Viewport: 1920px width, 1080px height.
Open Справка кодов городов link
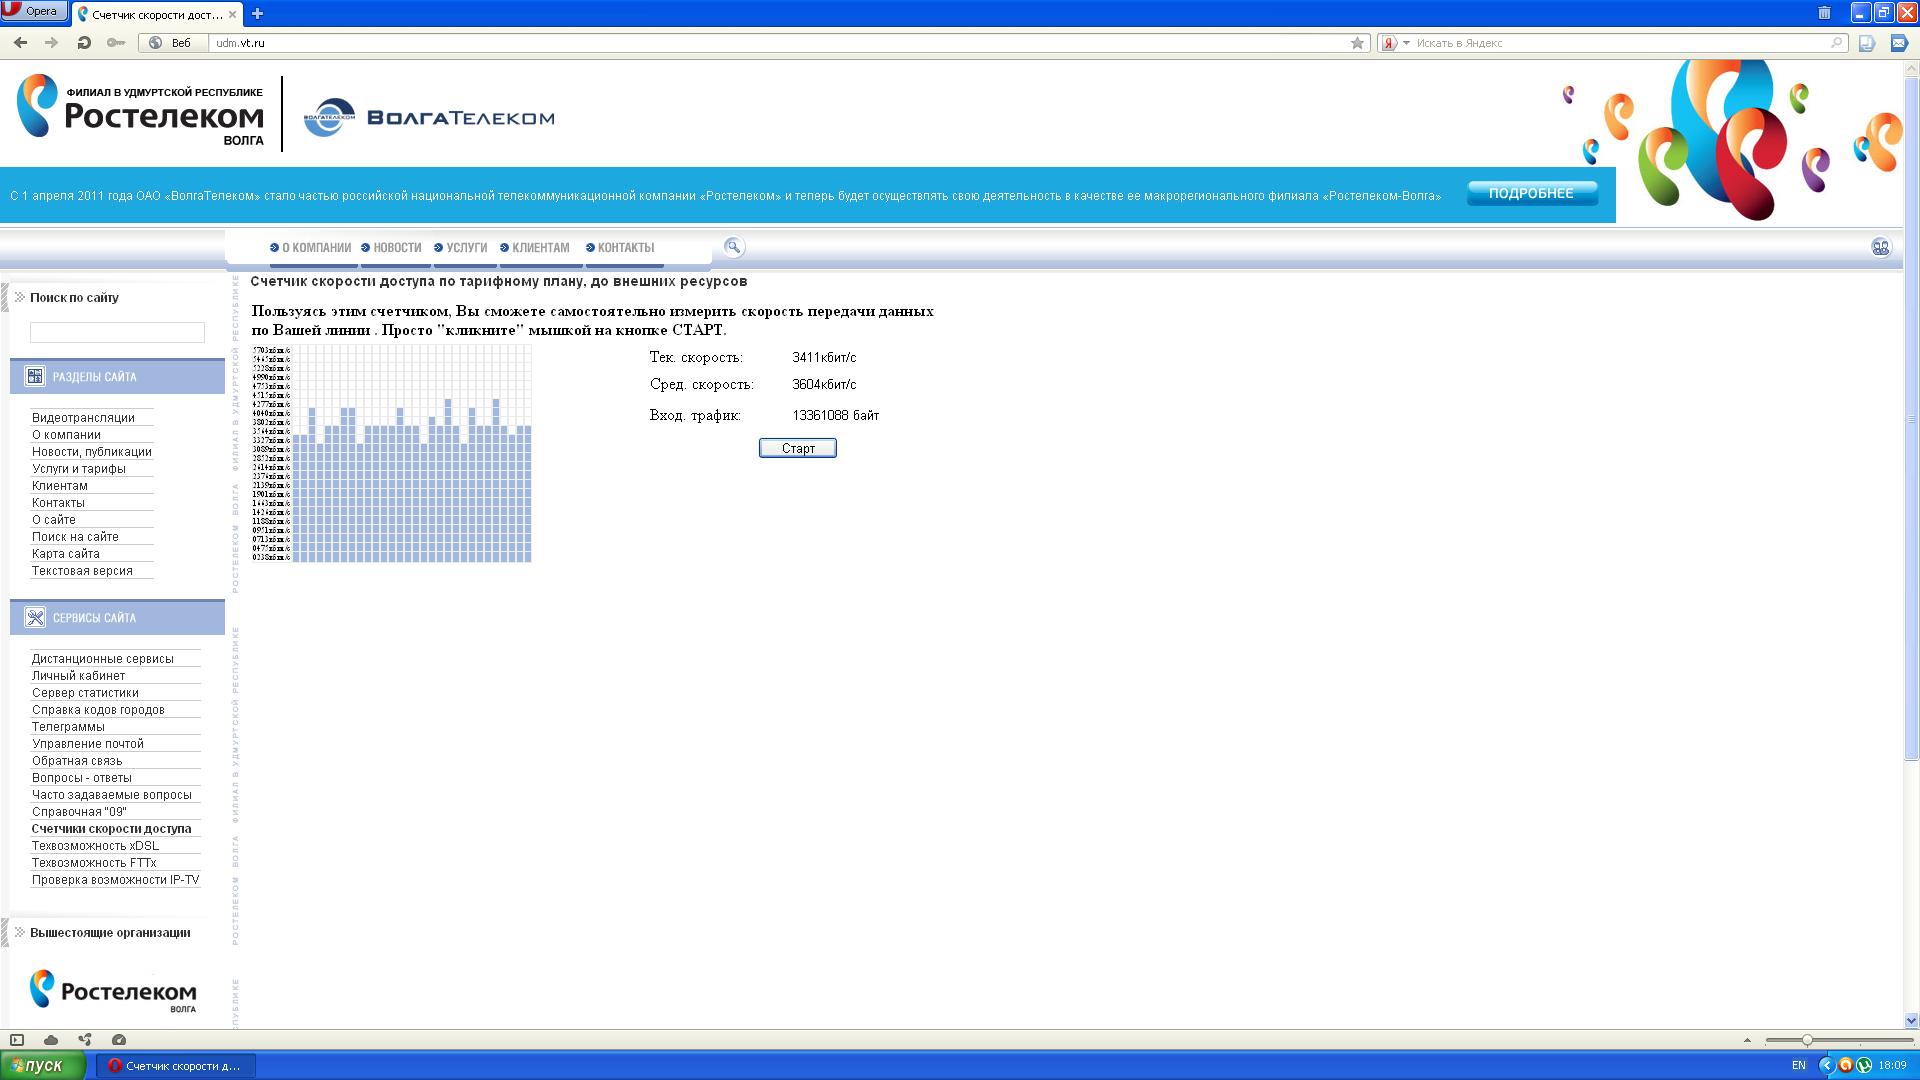click(98, 709)
